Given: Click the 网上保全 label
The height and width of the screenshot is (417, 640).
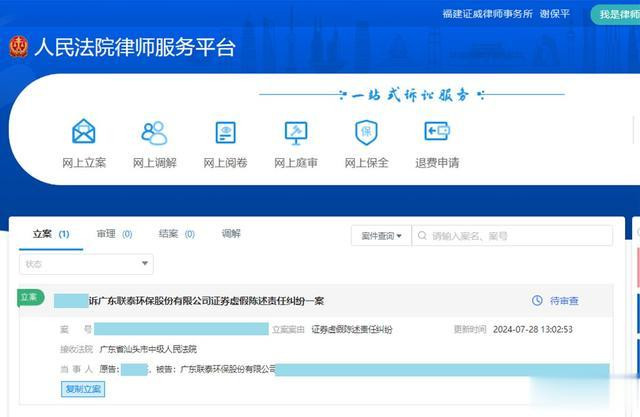Looking at the screenshot, I should [x=367, y=163].
